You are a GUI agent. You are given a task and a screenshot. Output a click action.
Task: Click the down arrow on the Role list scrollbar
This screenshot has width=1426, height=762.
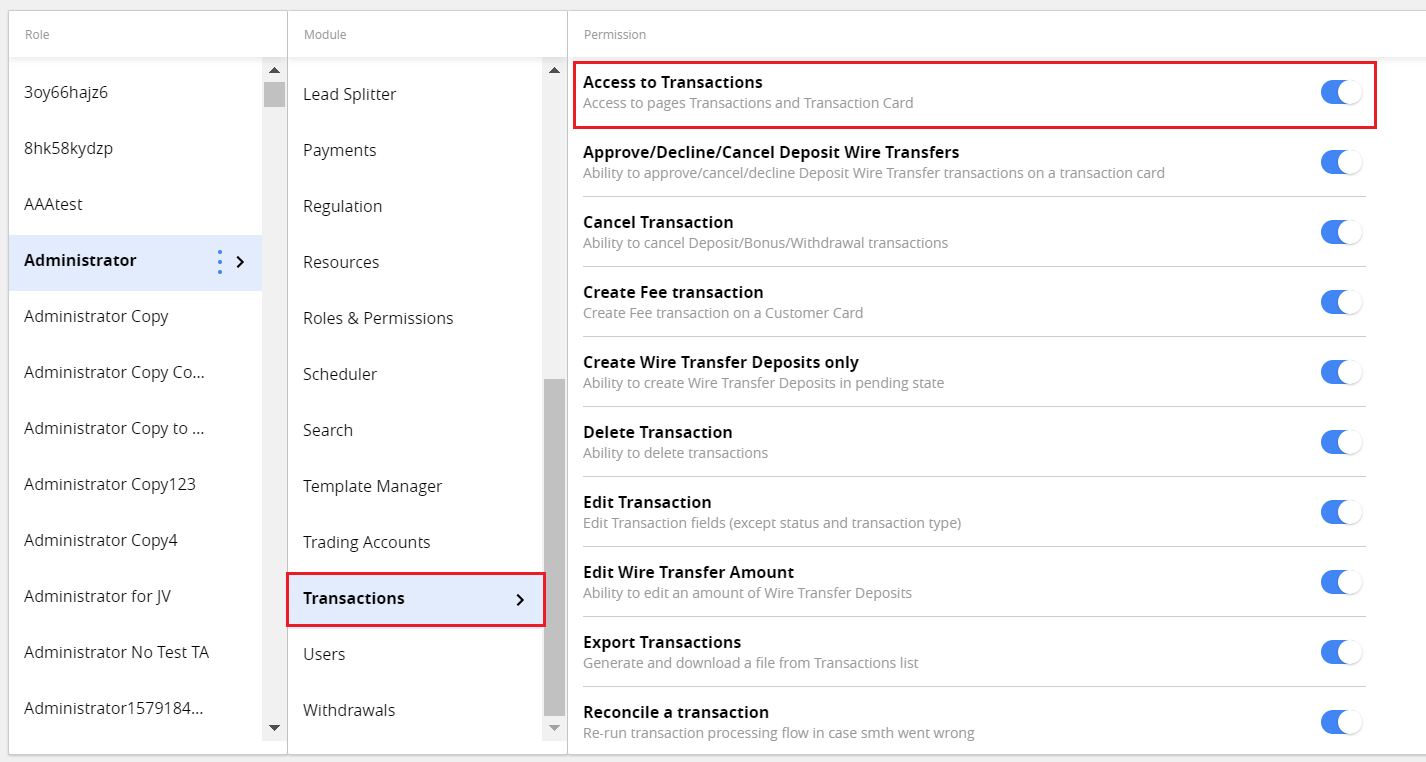point(273,728)
